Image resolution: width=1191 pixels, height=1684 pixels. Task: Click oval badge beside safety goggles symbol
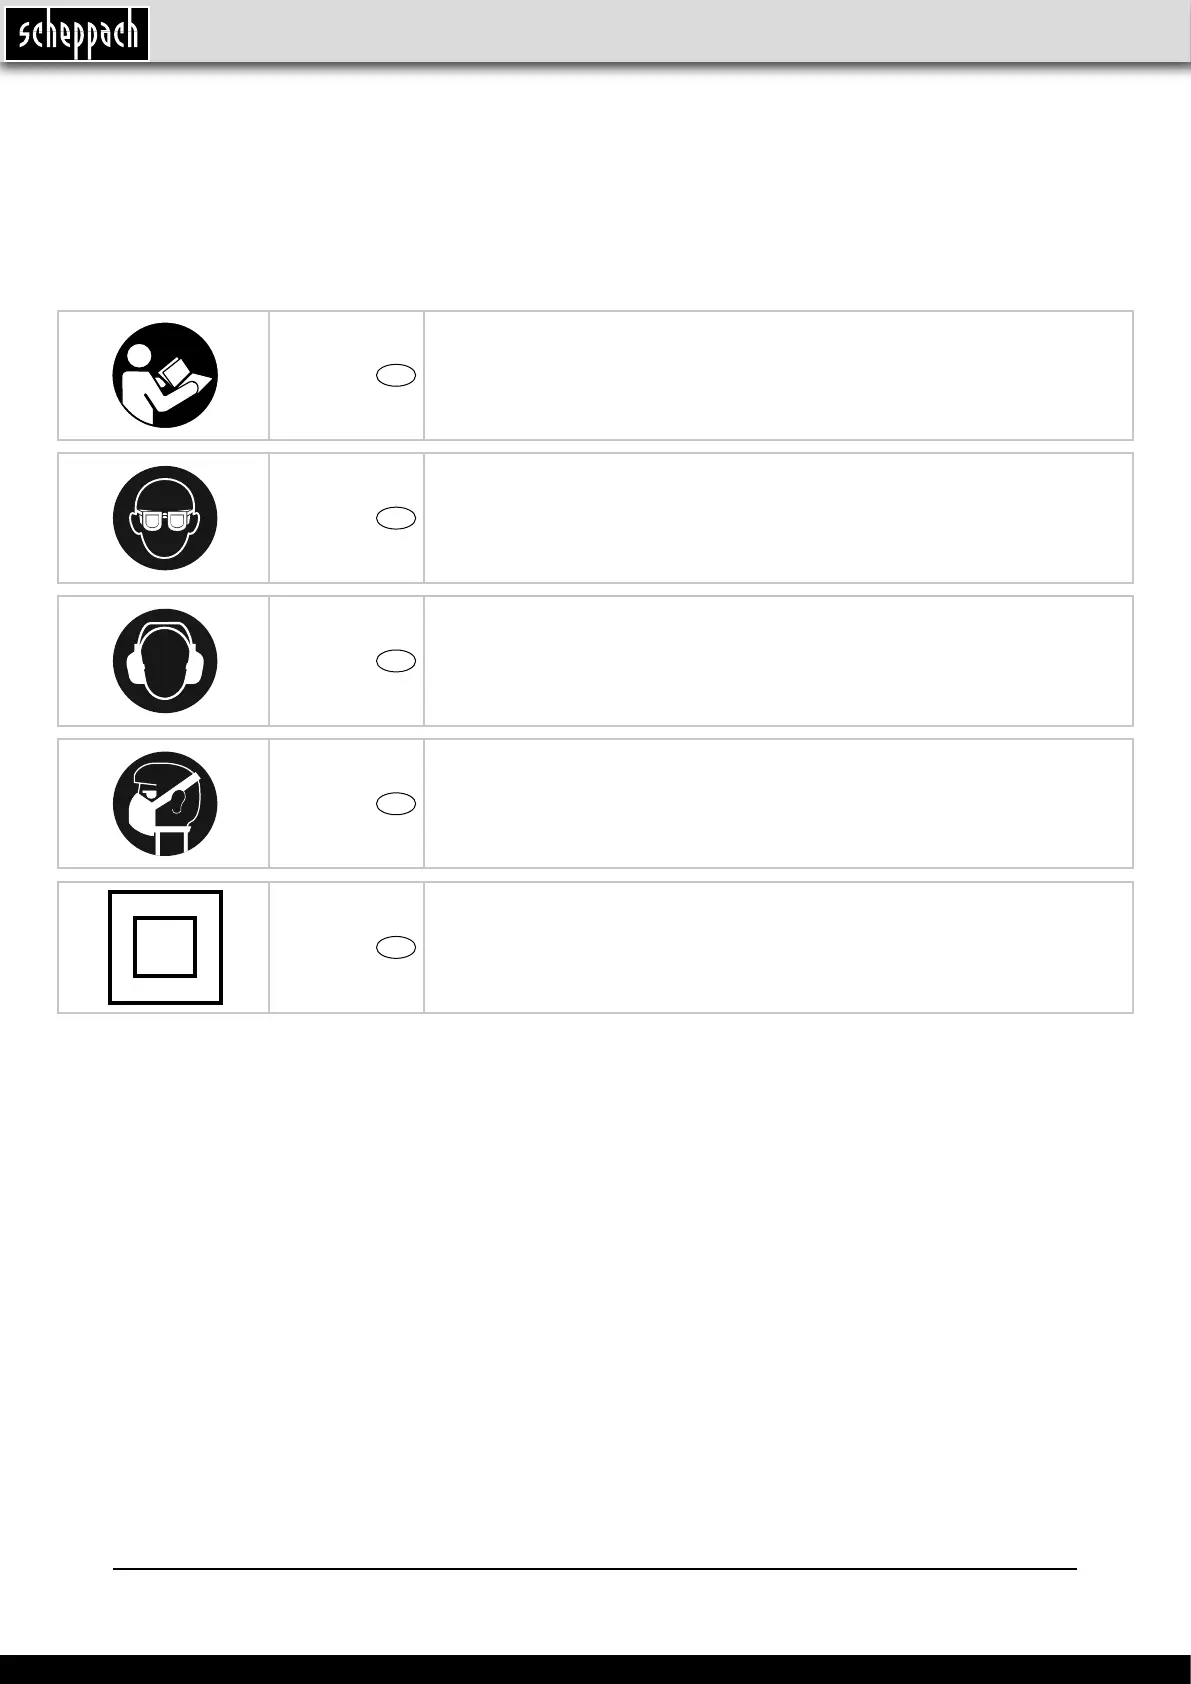396,518
